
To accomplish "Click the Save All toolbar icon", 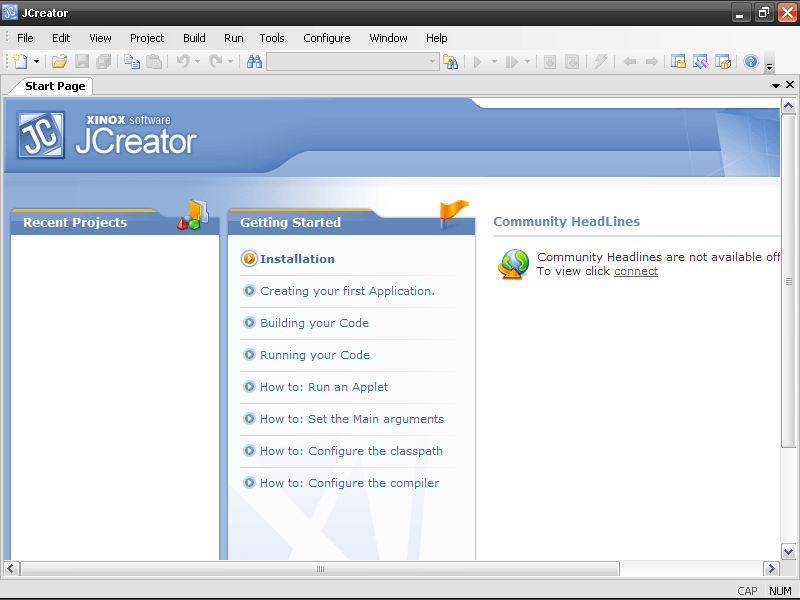I will (104, 62).
